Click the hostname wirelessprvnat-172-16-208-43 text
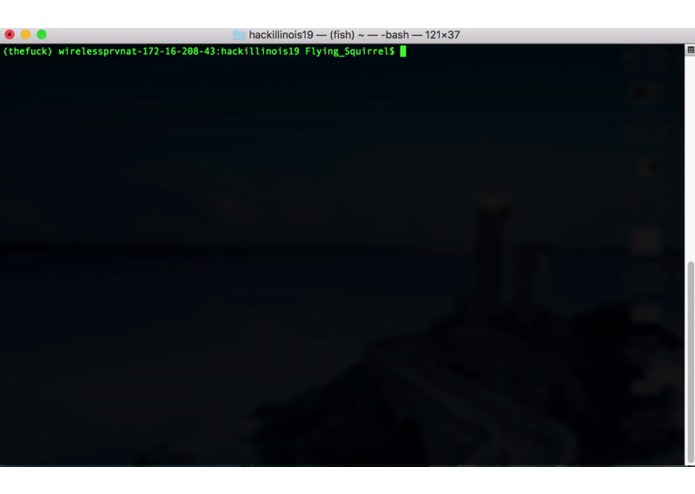 click(137, 51)
